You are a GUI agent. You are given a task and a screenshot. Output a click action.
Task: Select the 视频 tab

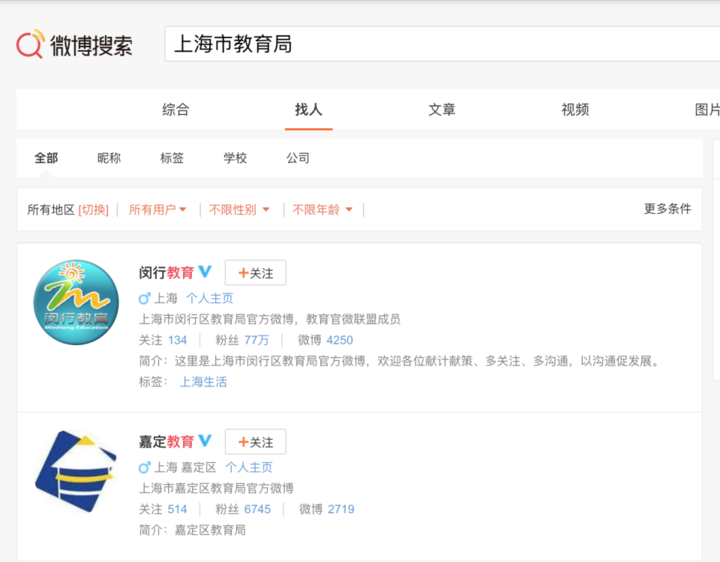point(575,110)
